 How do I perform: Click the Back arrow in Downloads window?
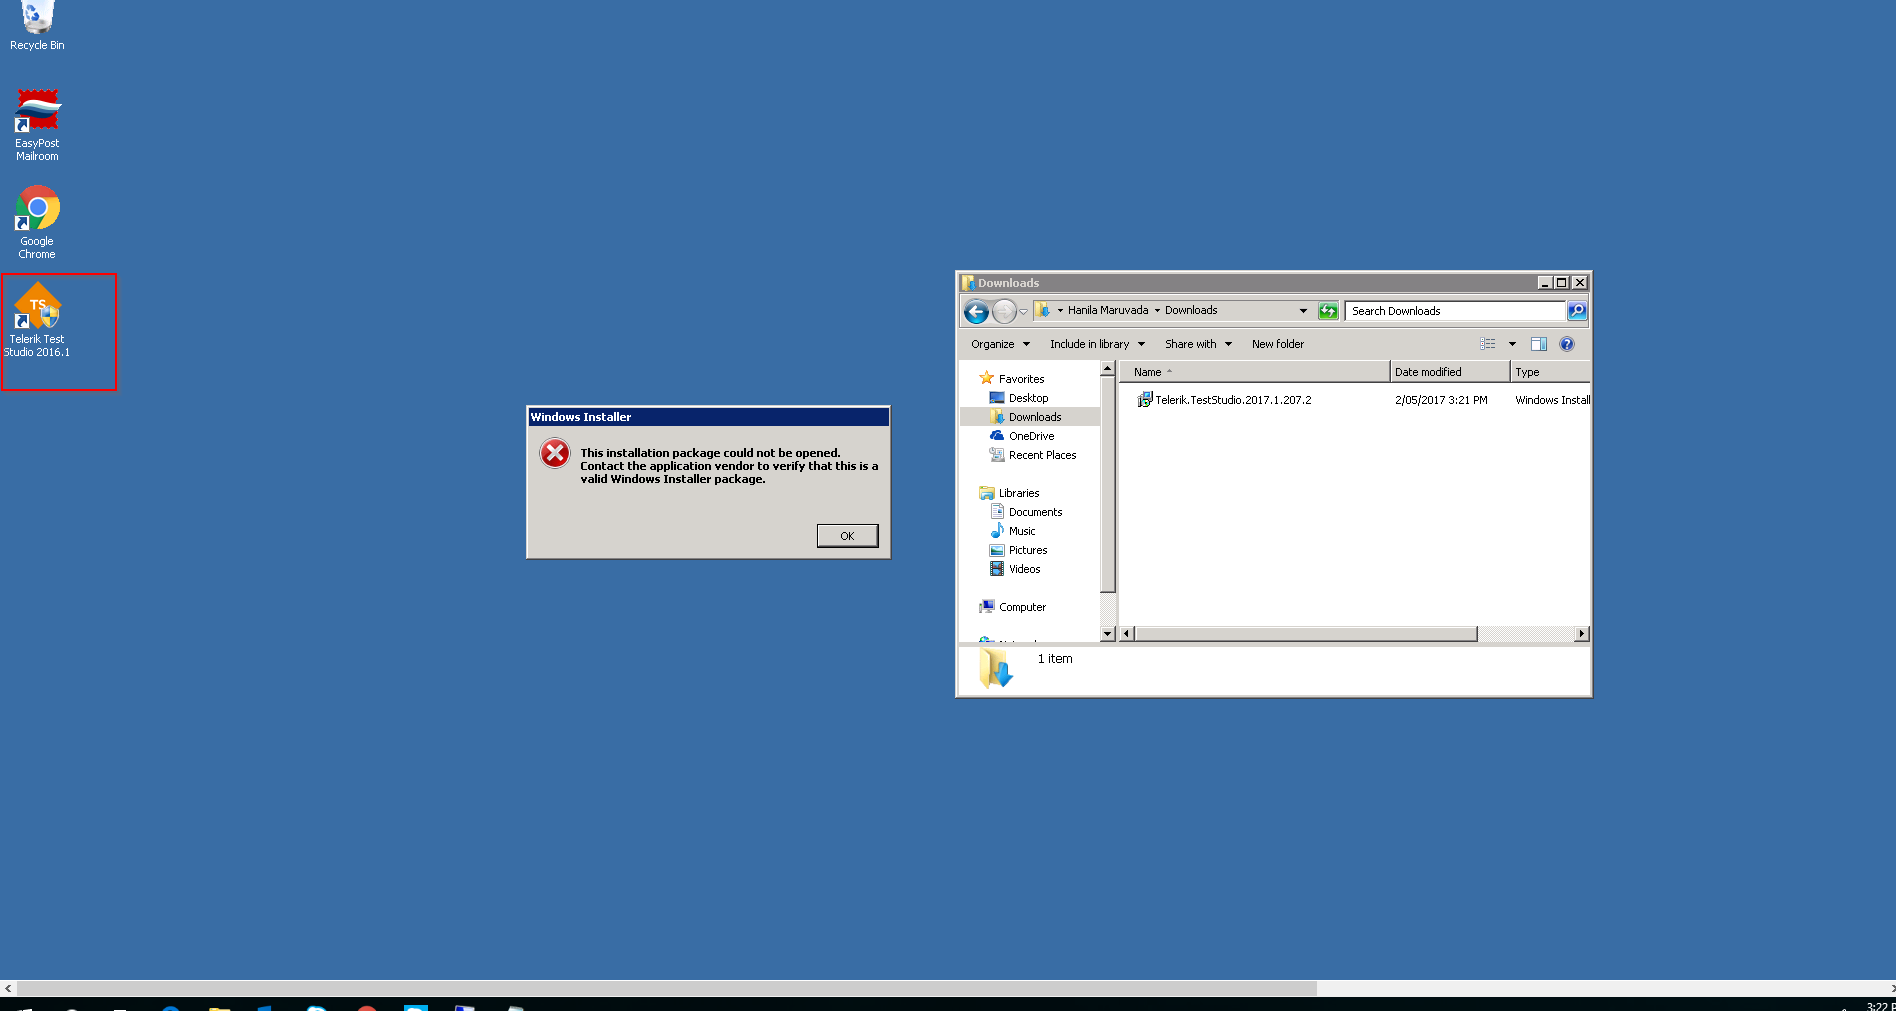pyautogui.click(x=976, y=312)
